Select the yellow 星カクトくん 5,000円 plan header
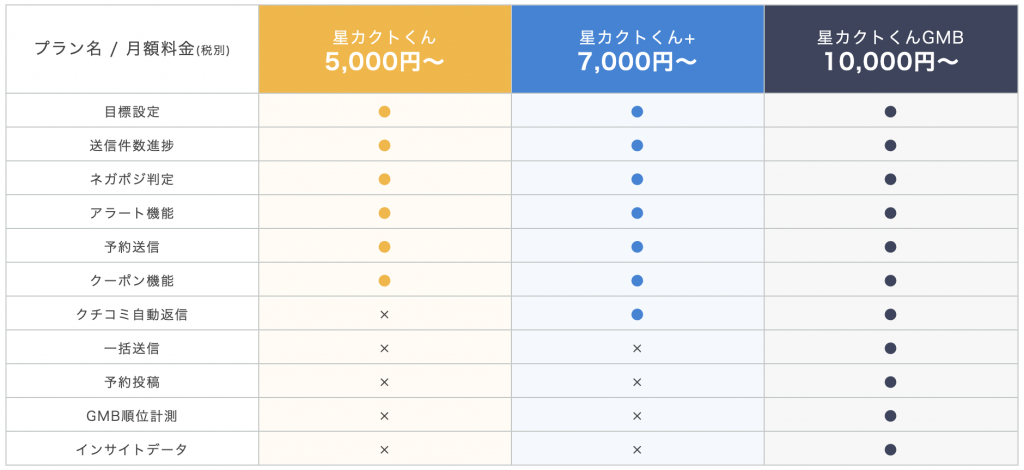This screenshot has height=470, width=1024. 385,50
